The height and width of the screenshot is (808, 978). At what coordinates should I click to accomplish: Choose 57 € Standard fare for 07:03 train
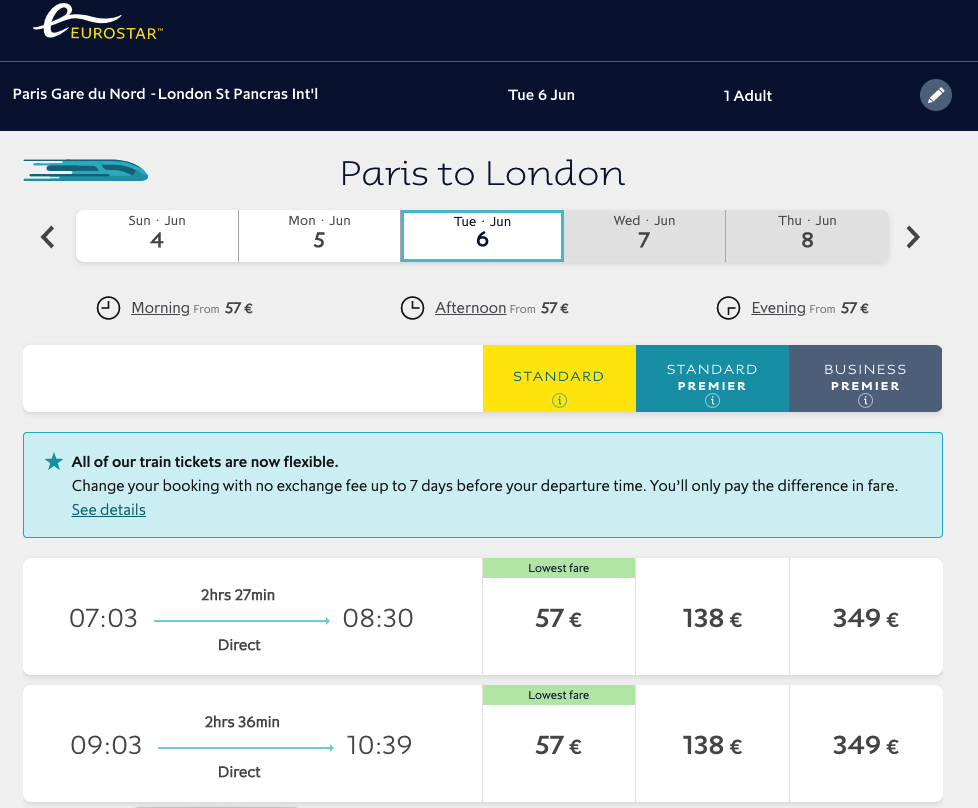pos(559,618)
